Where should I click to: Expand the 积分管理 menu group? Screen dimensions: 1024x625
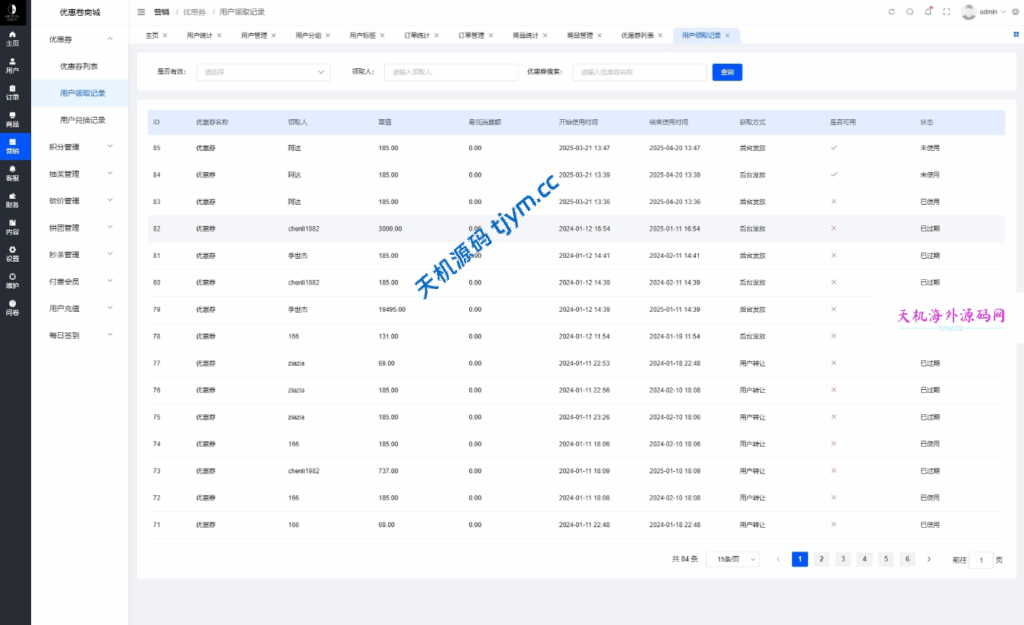80,146
